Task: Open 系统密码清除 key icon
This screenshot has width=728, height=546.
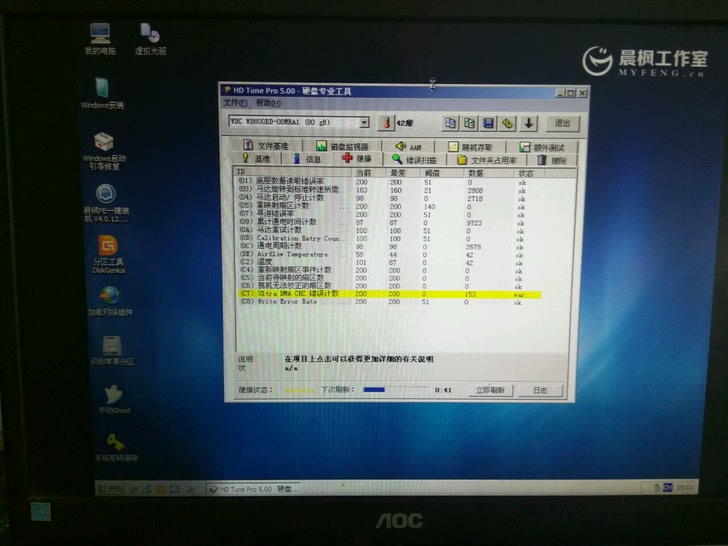Action: click(x=116, y=448)
